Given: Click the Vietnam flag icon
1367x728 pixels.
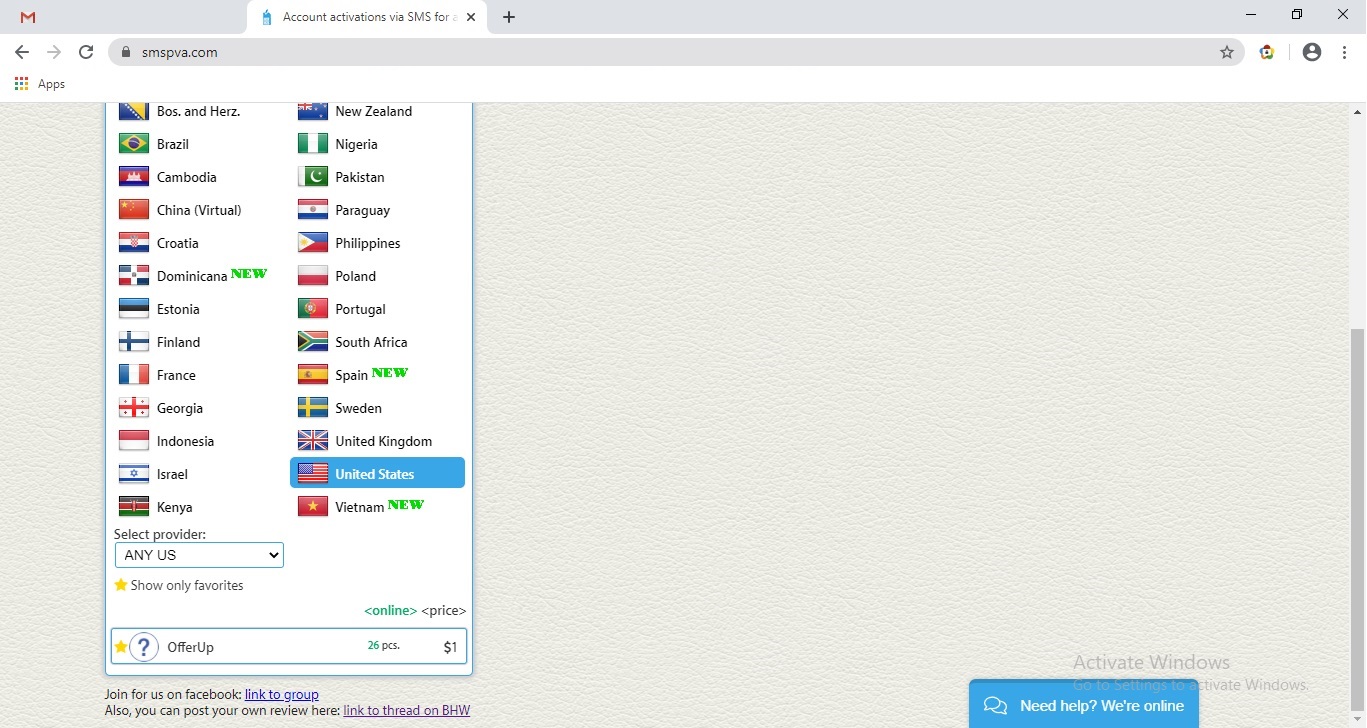Looking at the screenshot, I should [313, 507].
